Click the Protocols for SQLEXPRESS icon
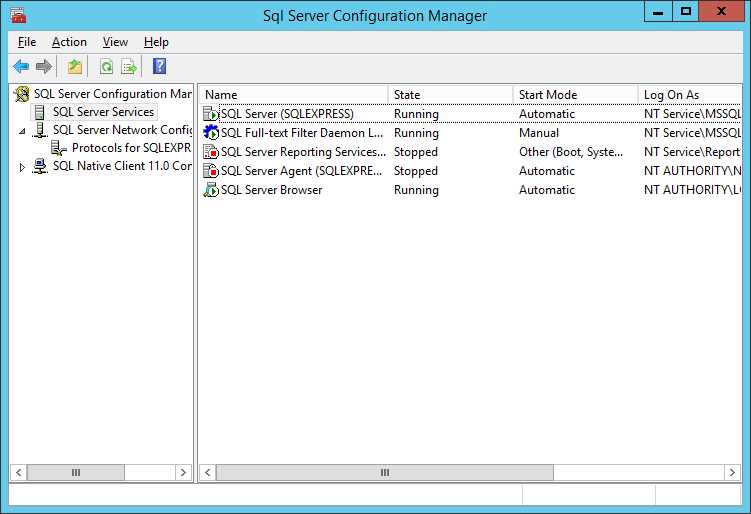The image size is (751, 514). pyautogui.click(x=59, y=148)
